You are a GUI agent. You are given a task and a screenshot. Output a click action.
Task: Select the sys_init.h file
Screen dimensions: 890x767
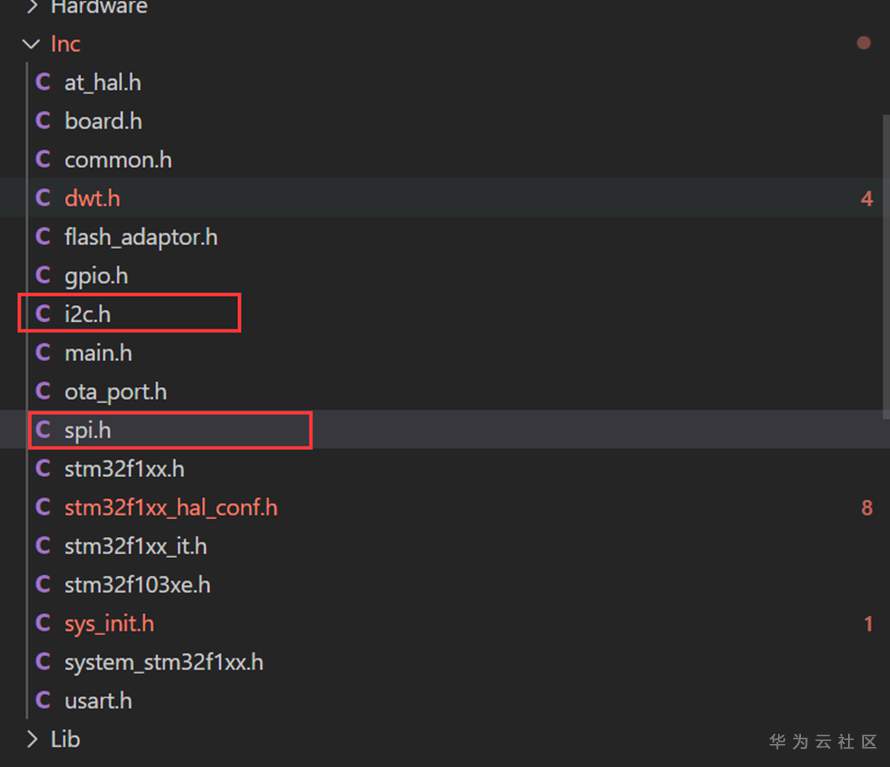(109, 624)
